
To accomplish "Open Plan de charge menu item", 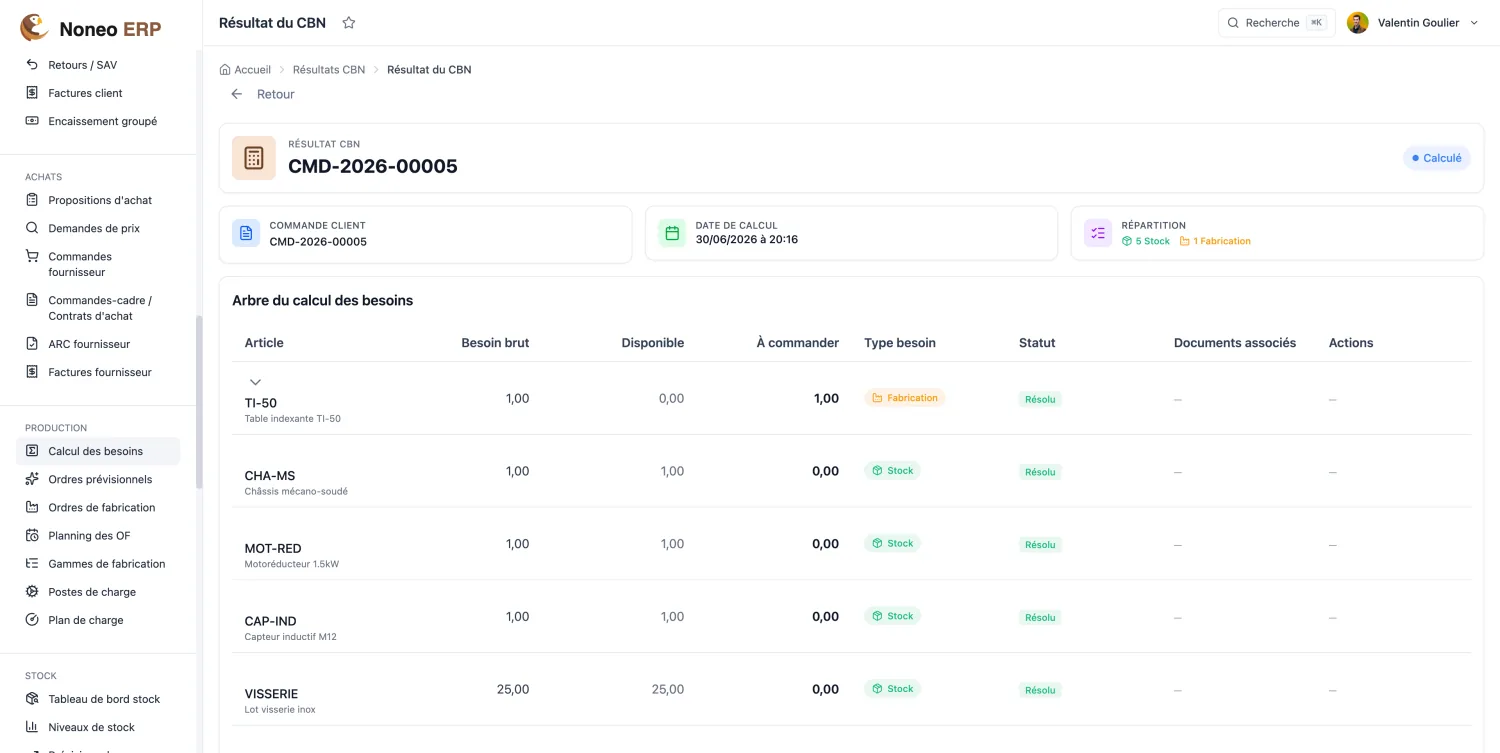I will 98,620.
